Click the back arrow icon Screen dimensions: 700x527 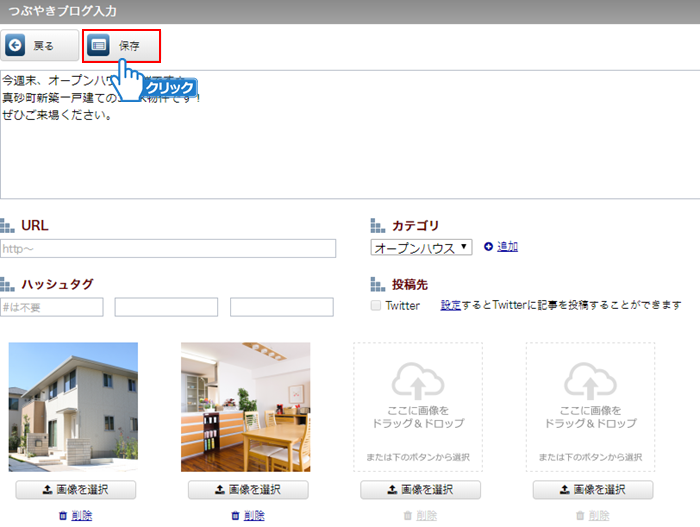[16, 45]
